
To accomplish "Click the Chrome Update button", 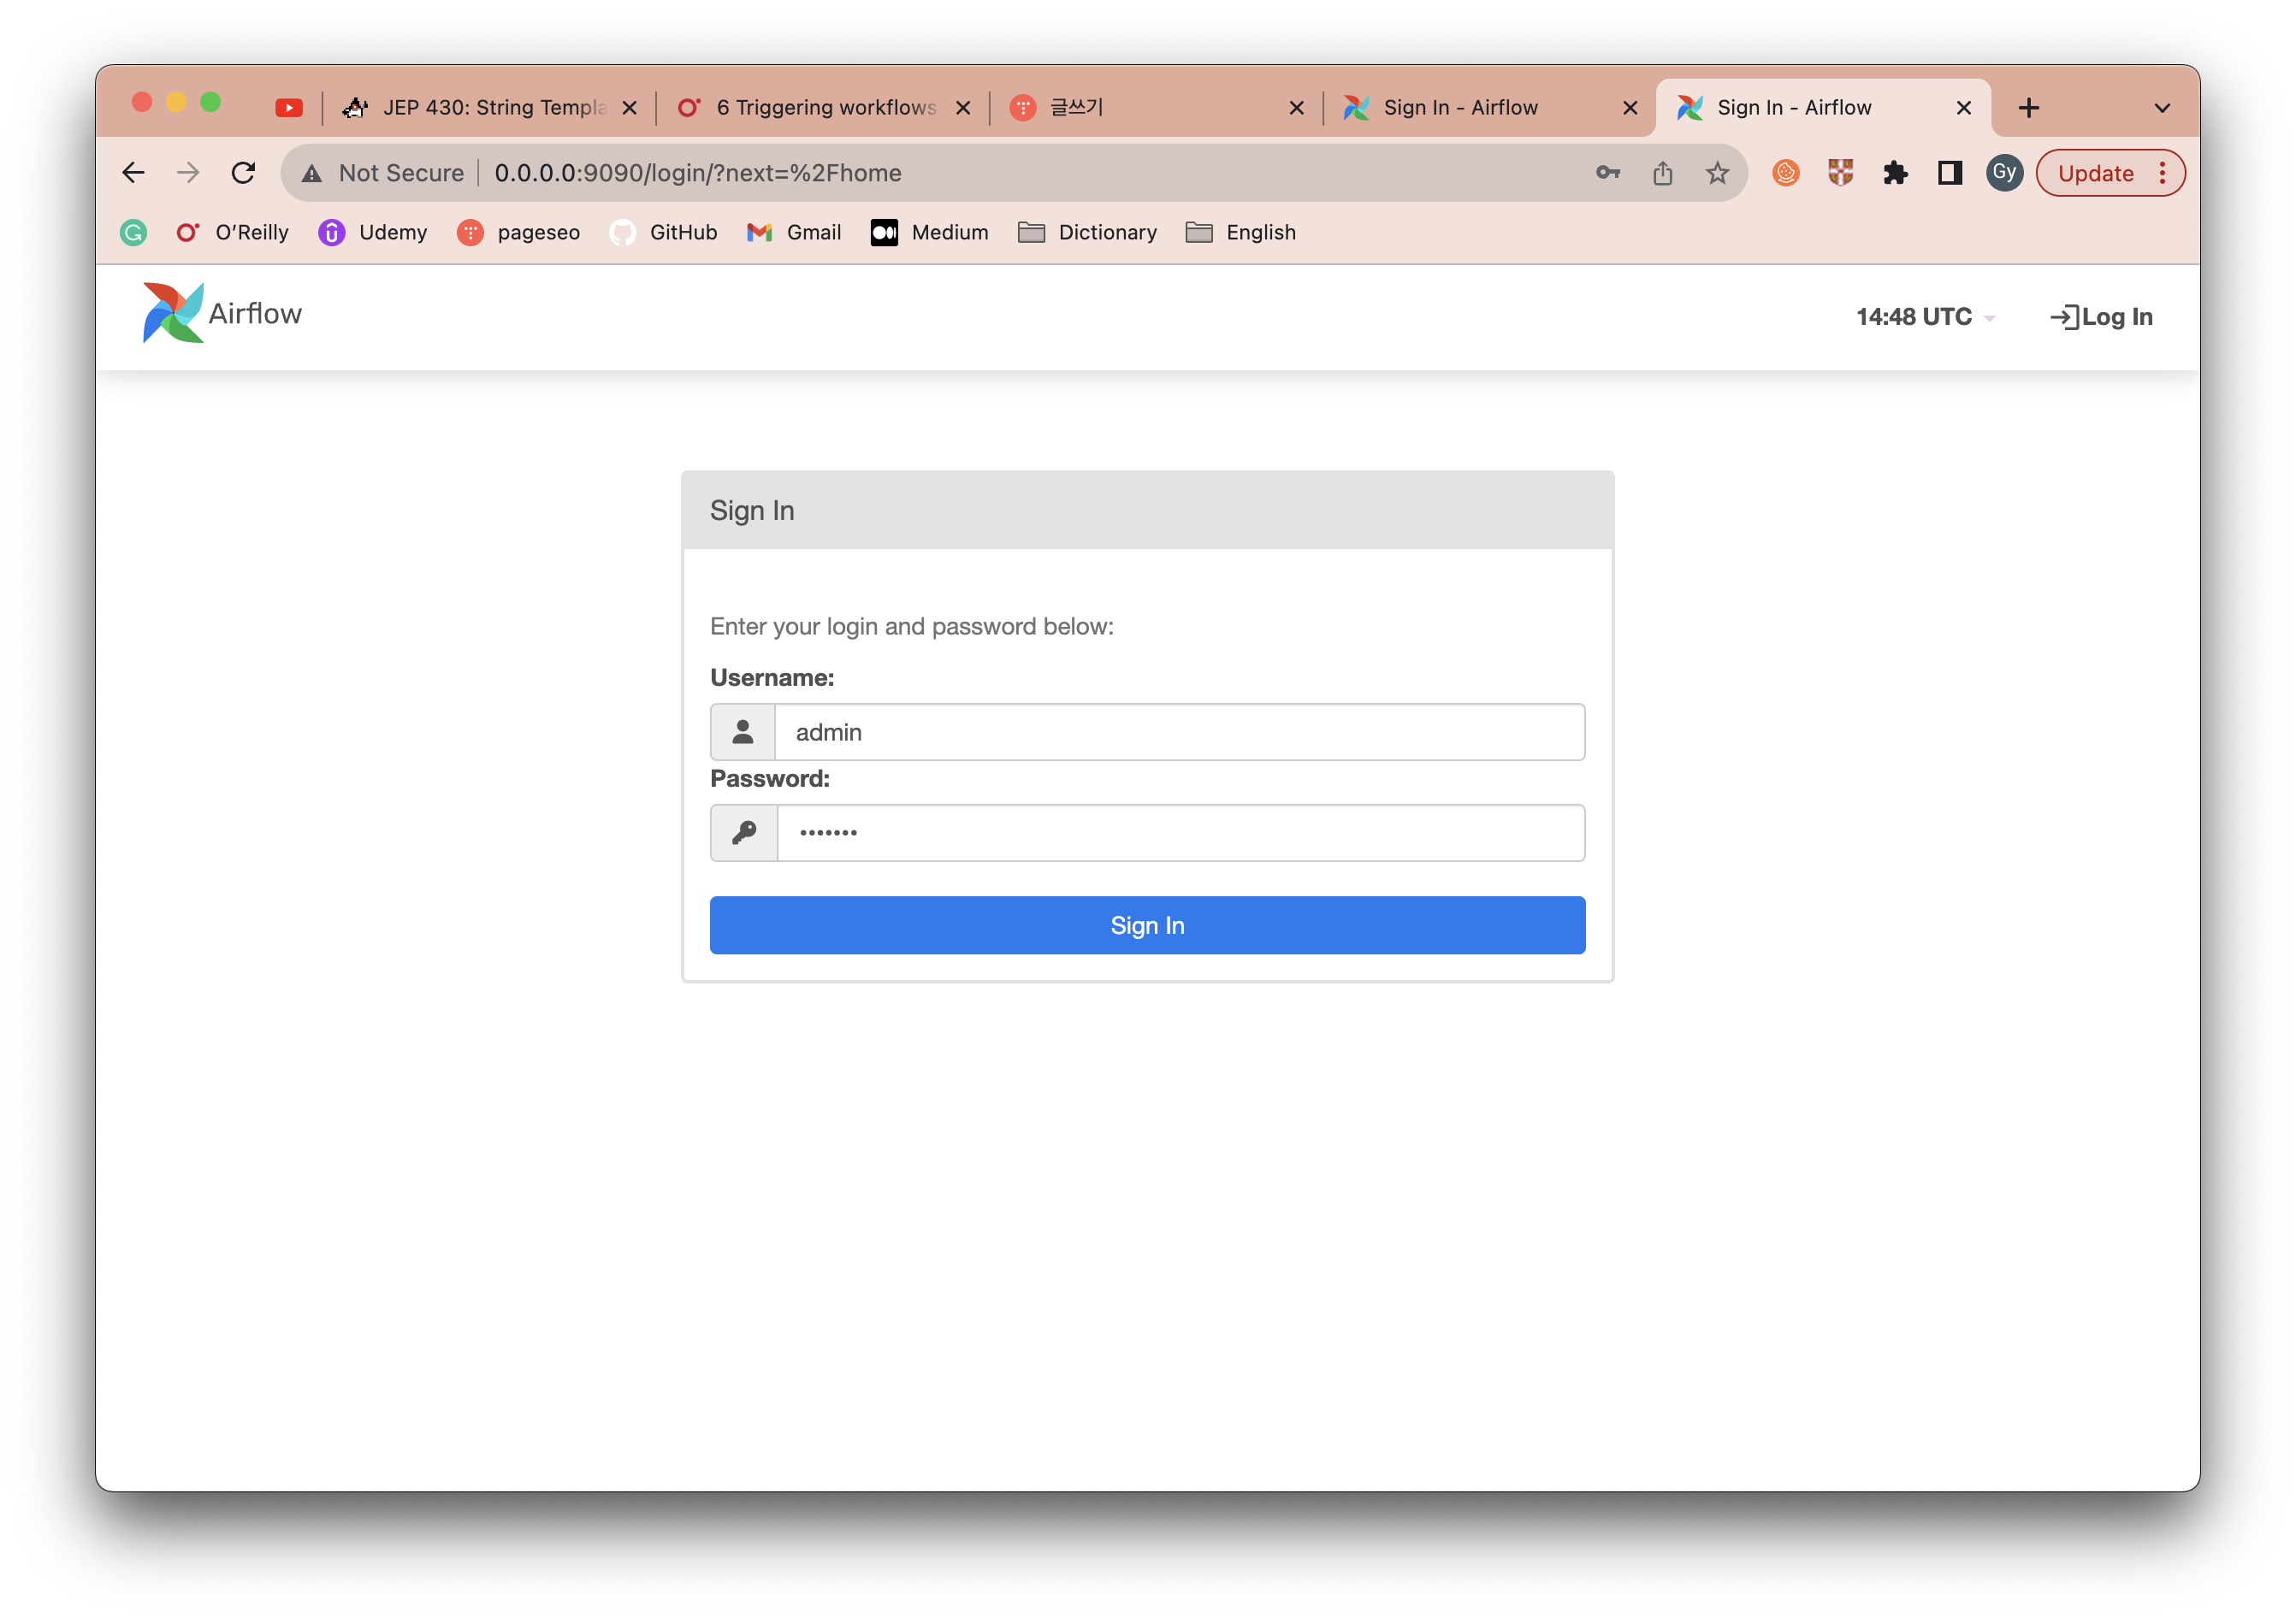I will tap(2096, 173).
